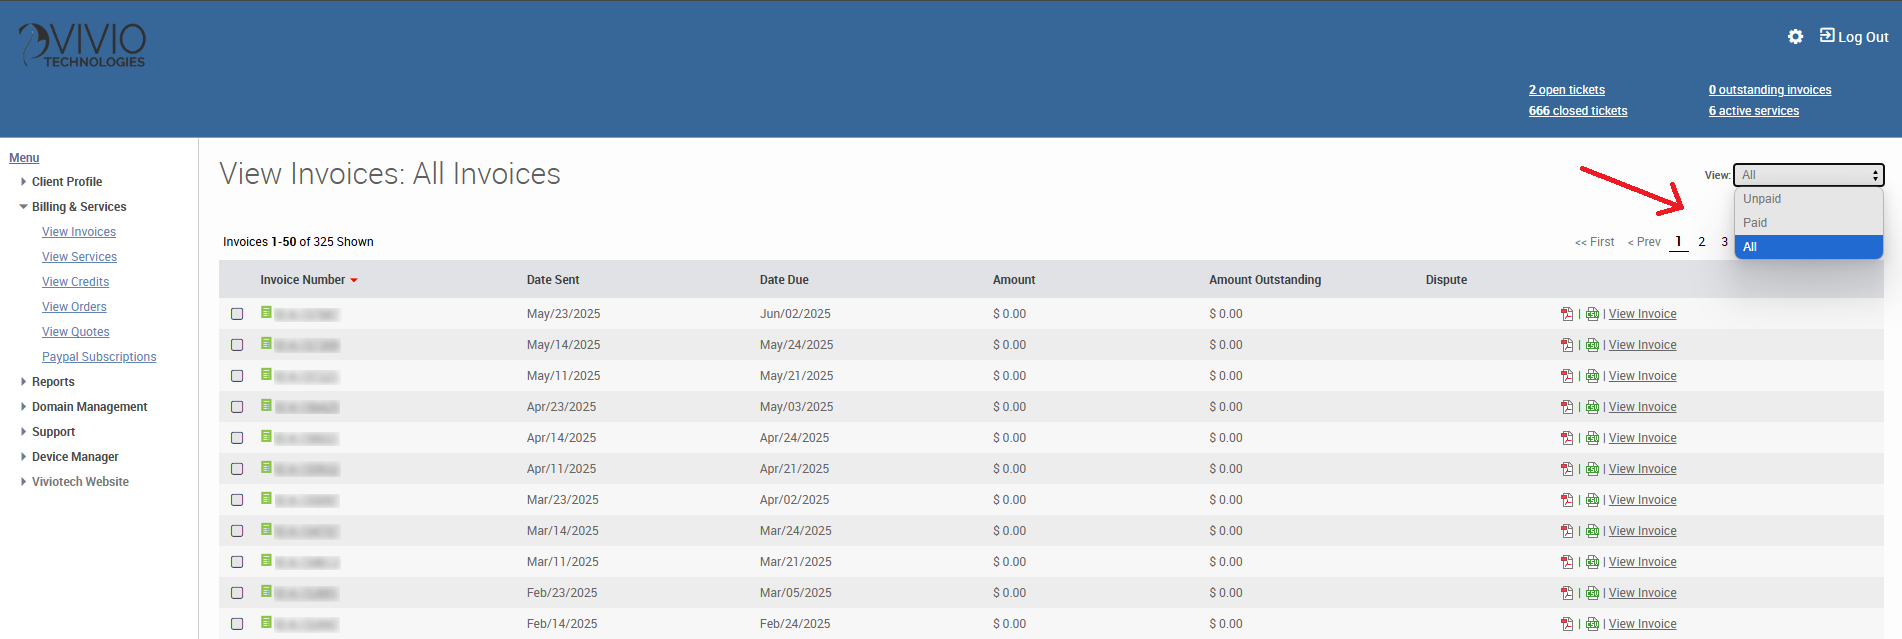Open View Credits in sidebar menu
The image size is (1902, 639).
[75, 282]
